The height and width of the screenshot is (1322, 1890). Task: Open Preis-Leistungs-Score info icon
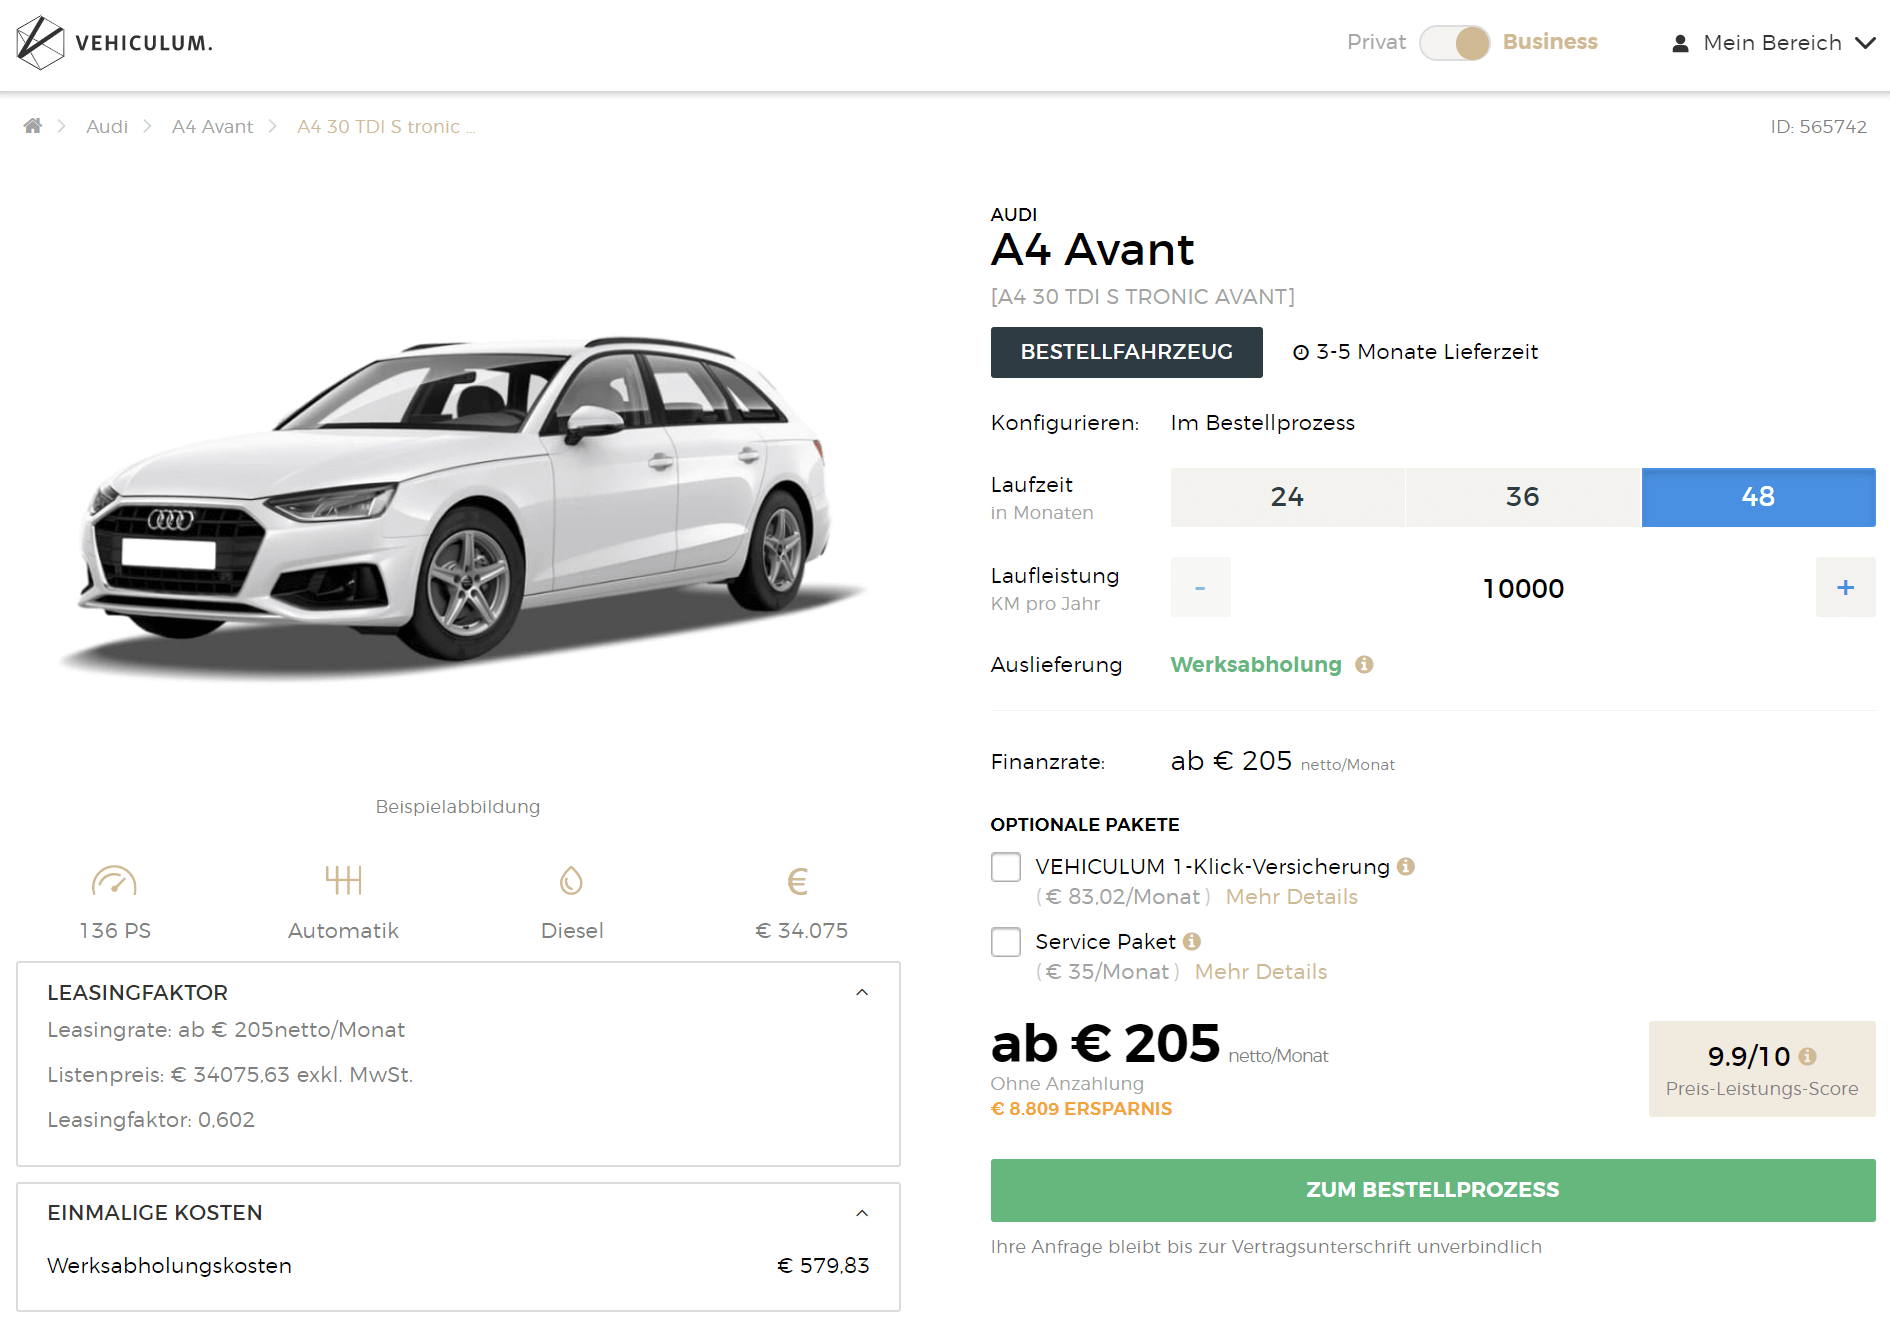[1807, 1056]
